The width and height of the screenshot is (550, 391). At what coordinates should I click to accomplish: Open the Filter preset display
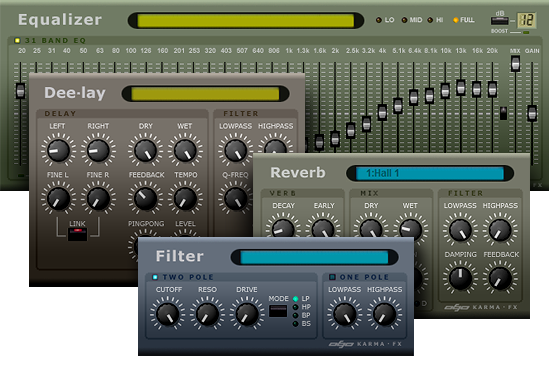314,257
